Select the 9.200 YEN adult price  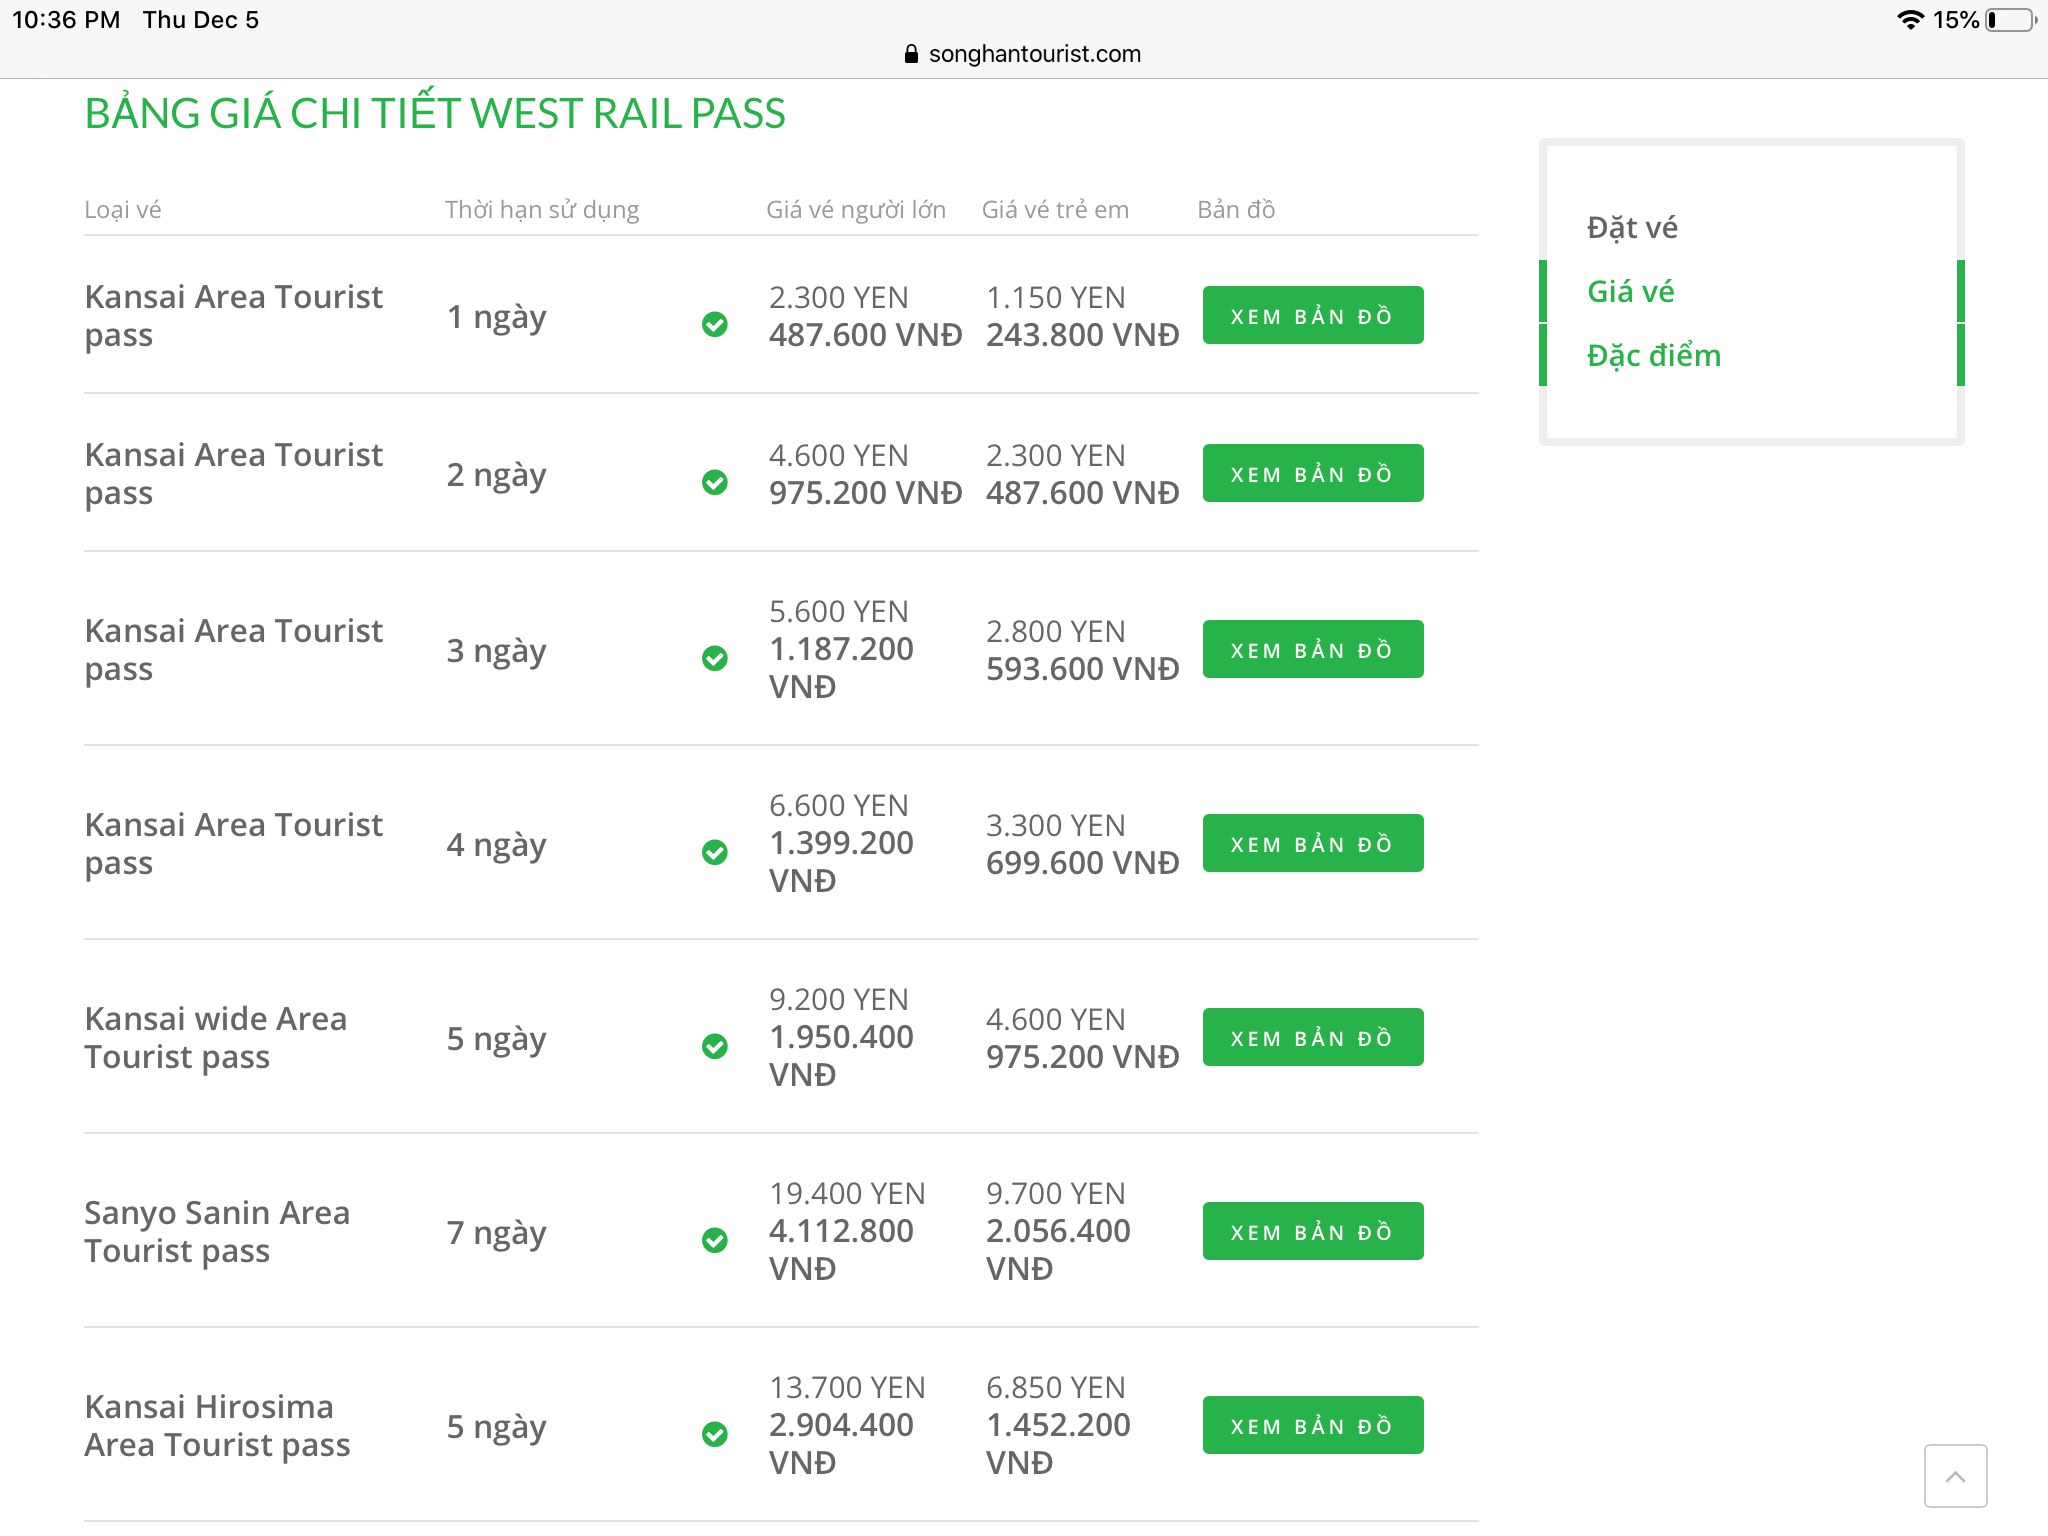click(x=839, y=999)
